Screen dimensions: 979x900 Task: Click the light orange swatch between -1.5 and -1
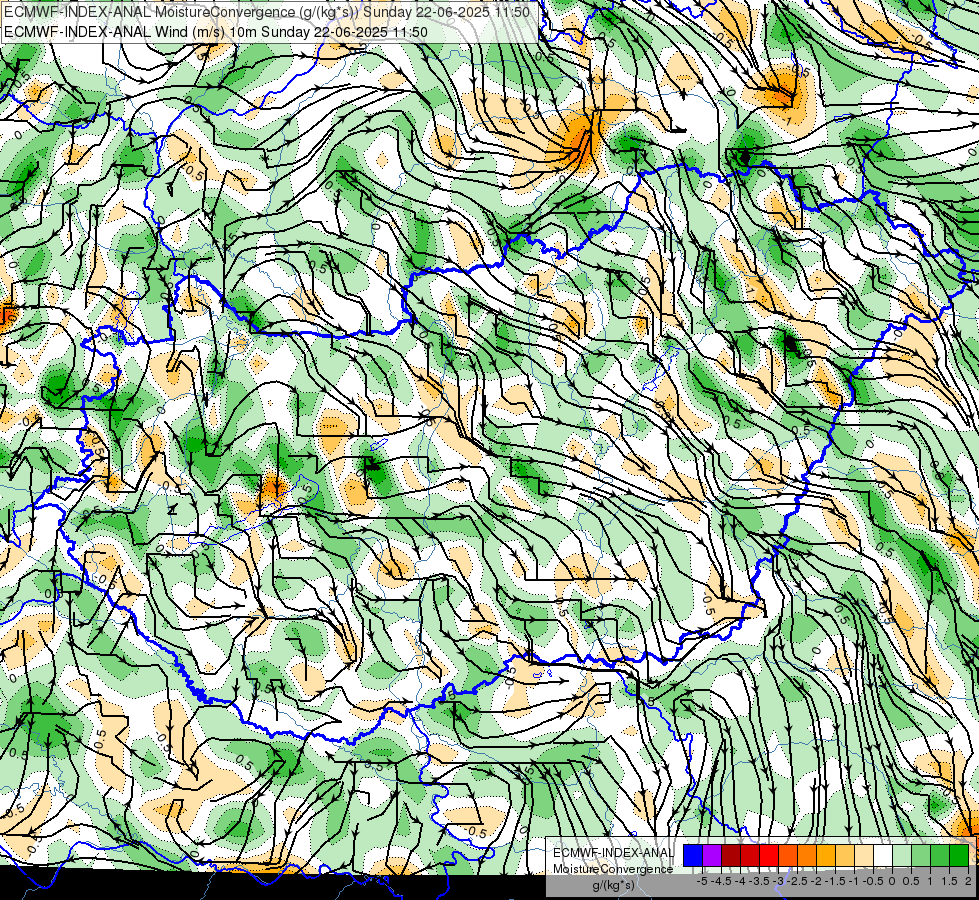click(x=845, y=856)
